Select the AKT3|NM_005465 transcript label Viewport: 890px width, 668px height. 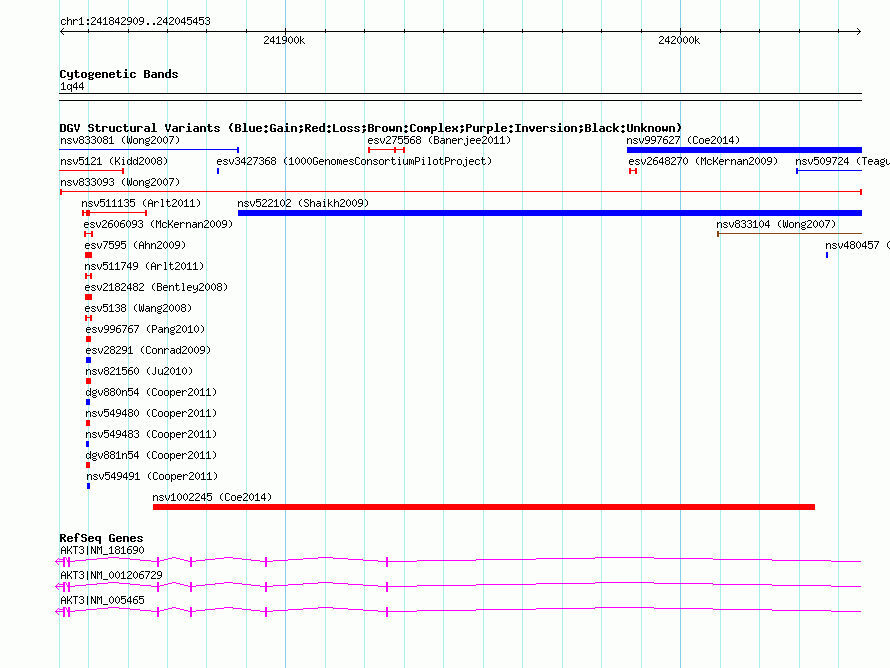[x=102, y=600]
